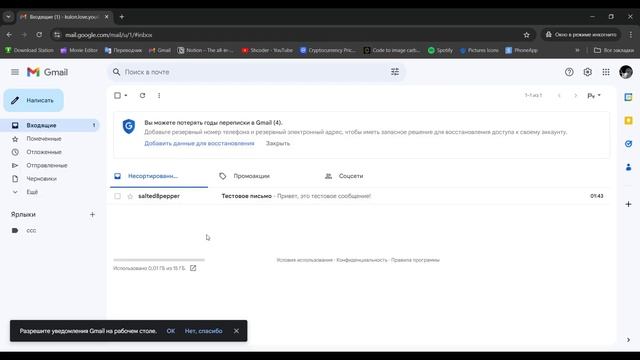The width and height of the screenshot is (640, 360).
Task: Open search filter options icon
Action: (395, 72)
